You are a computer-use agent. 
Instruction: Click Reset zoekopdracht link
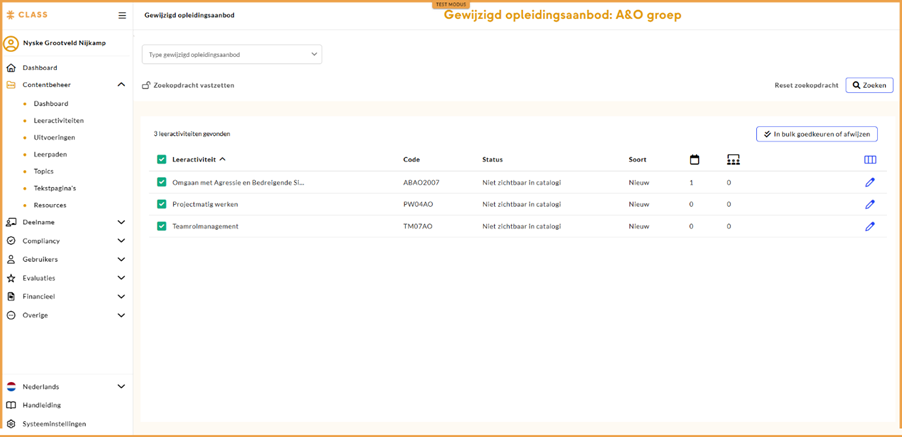tap(806, 85)
